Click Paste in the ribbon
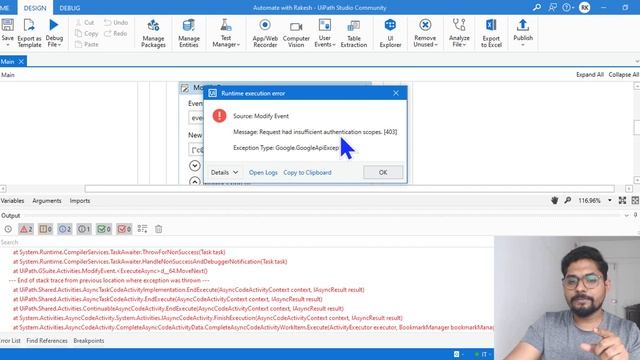 click(87, 44)
